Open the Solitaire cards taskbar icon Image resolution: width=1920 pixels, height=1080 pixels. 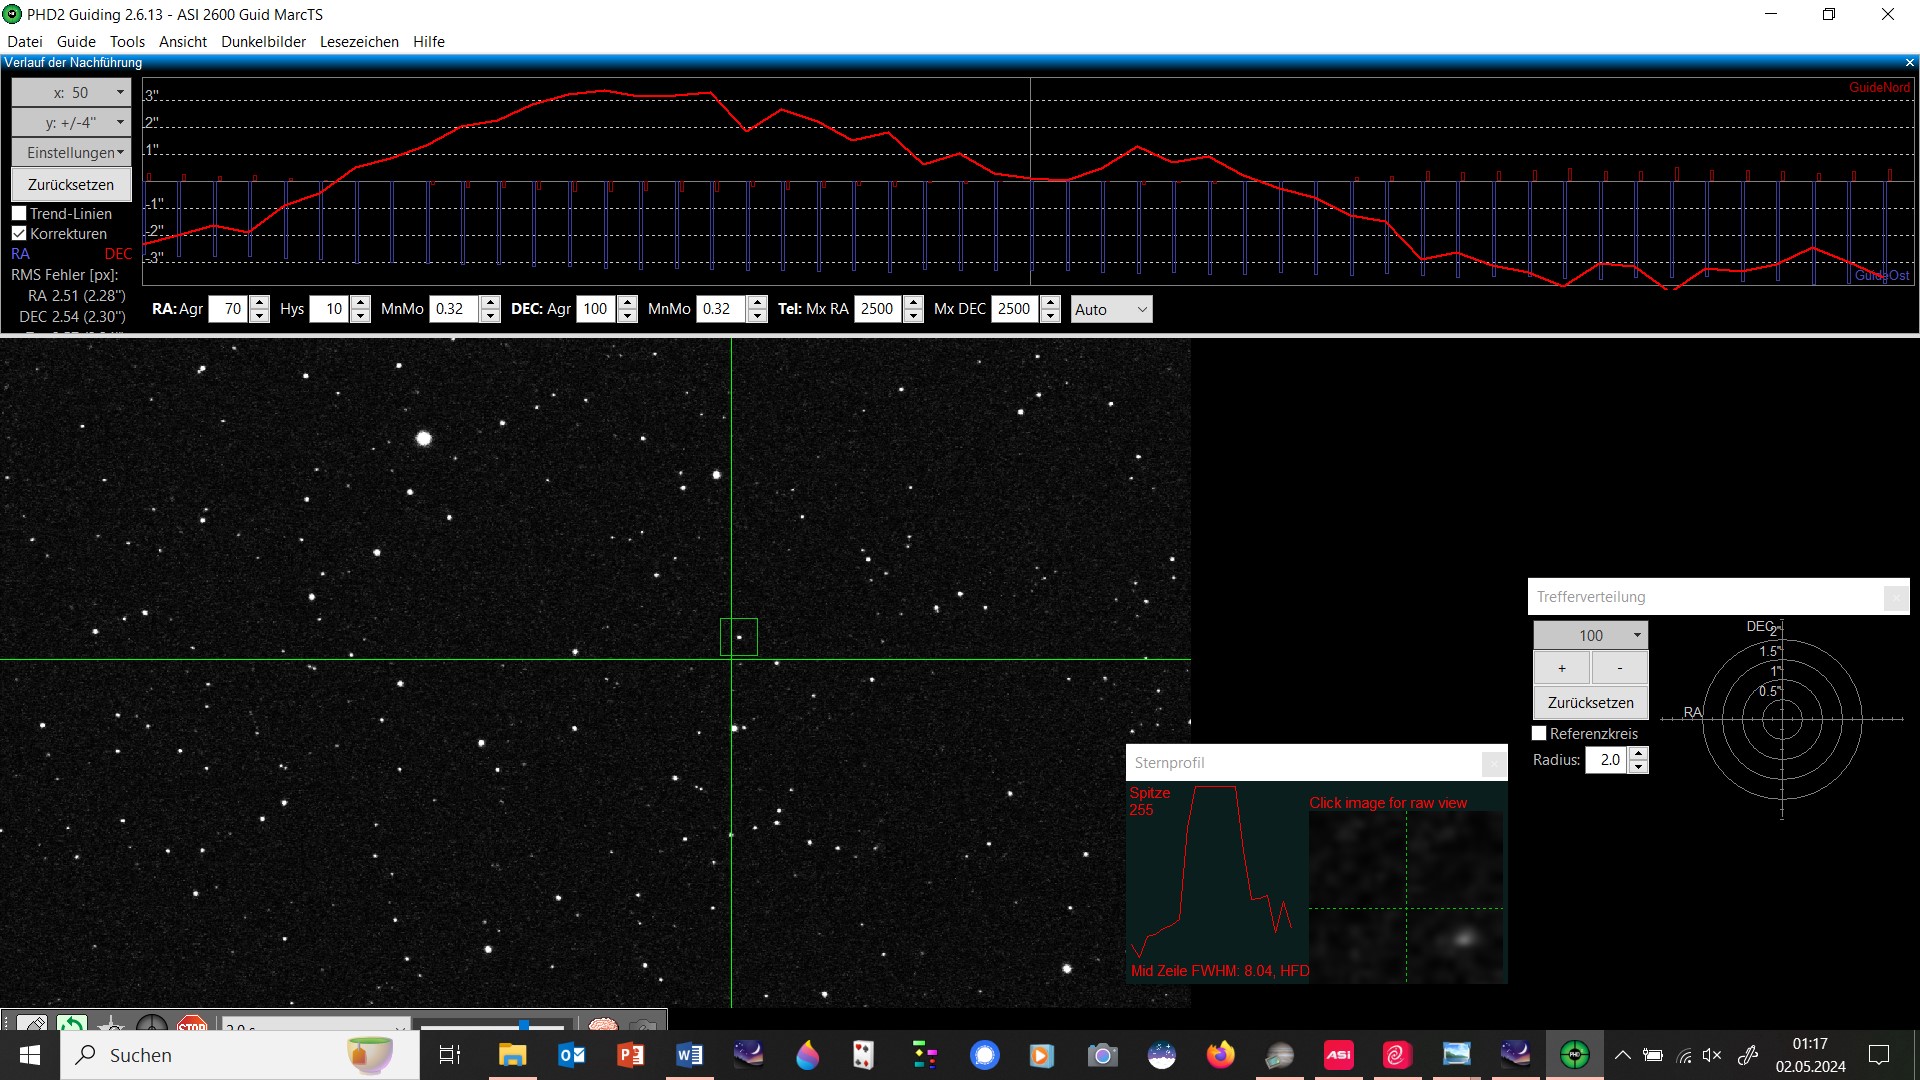(863, 1055)
